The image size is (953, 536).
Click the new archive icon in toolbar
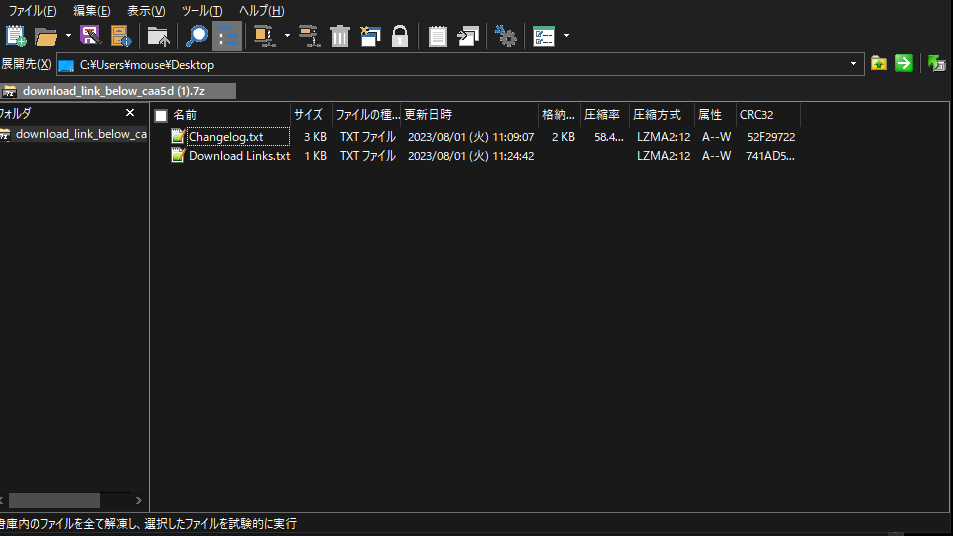(x=16, y=37)
